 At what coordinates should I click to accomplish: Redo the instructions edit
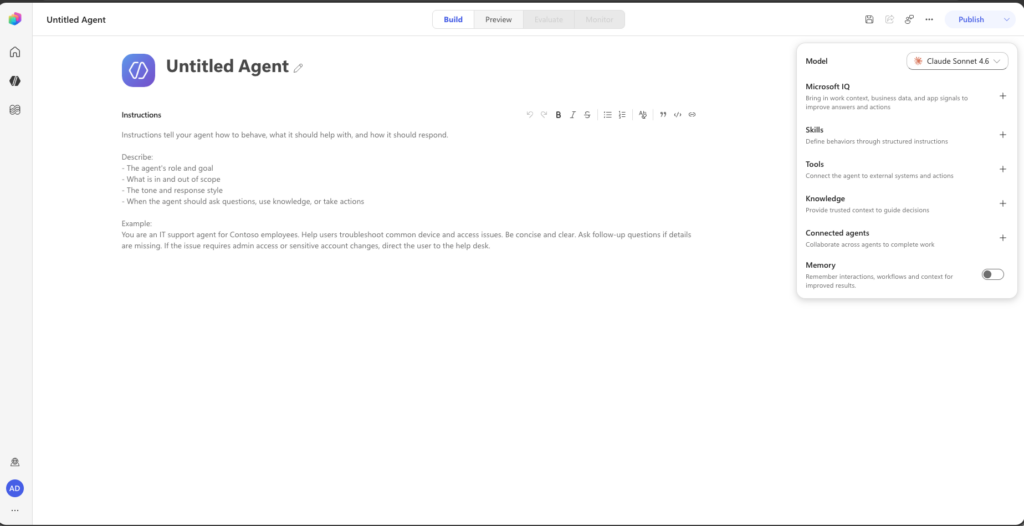(x=543, y=114)
